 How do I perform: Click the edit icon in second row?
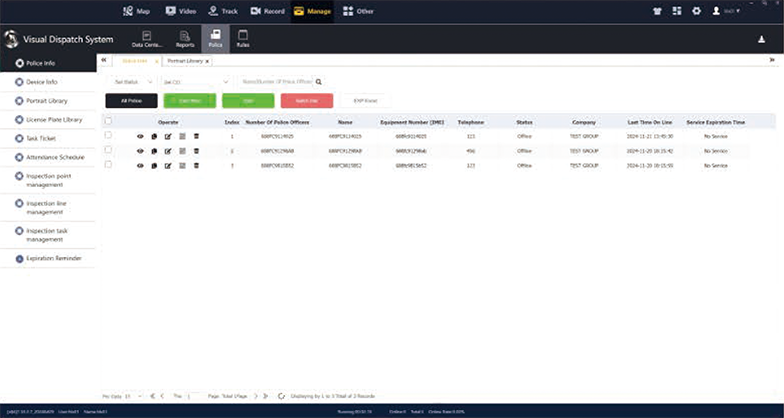[168, 150]
